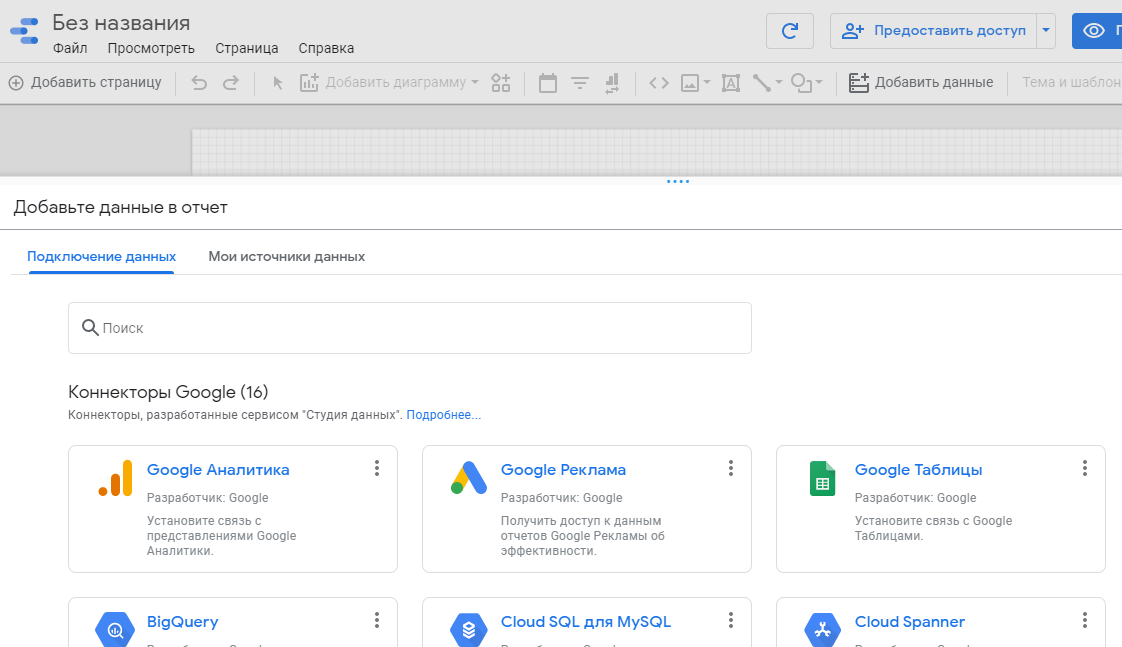Open the Google Таблицы connector title
The height and width of the screenshot is (647, 1122).
[918, 470]
